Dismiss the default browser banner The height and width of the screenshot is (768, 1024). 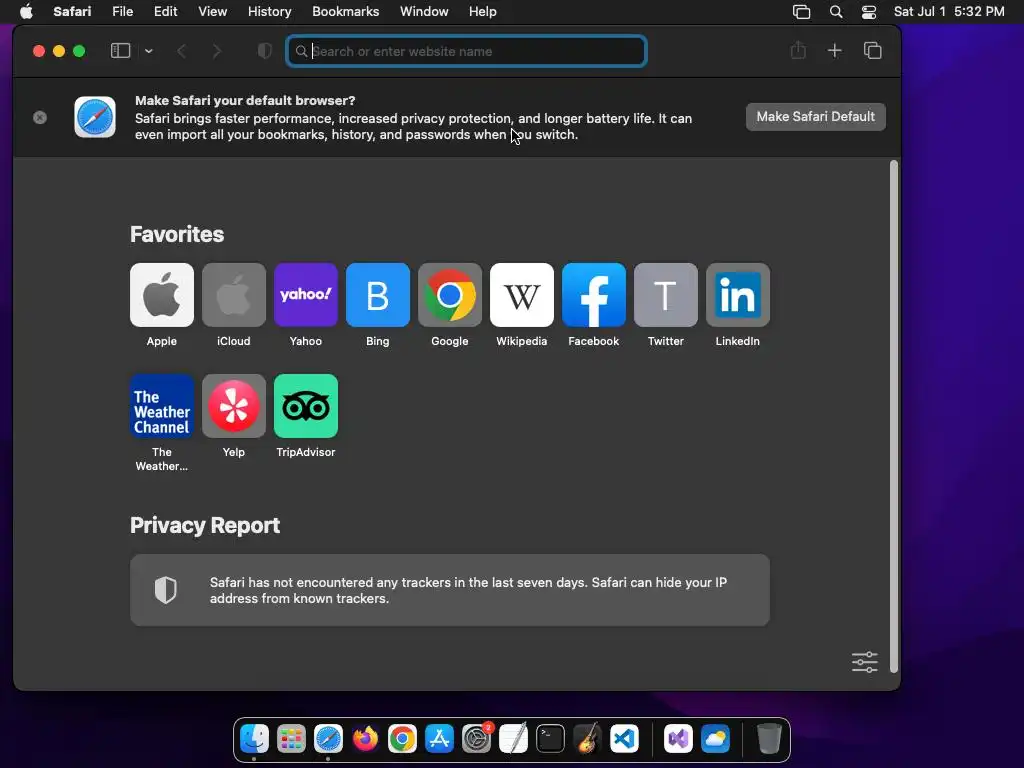tap(40, 117)
